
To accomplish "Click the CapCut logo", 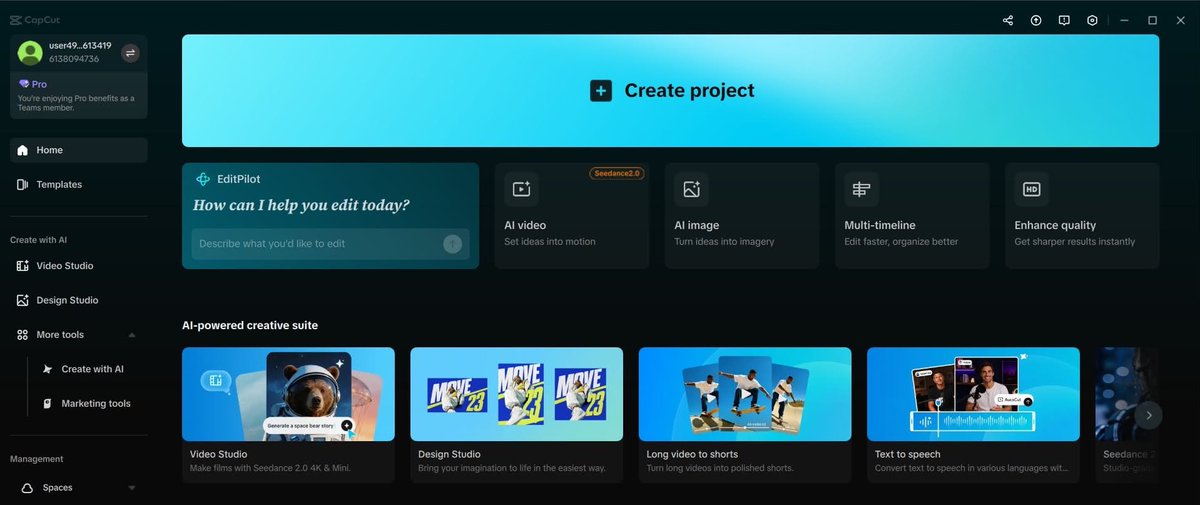I will [35, 19].
